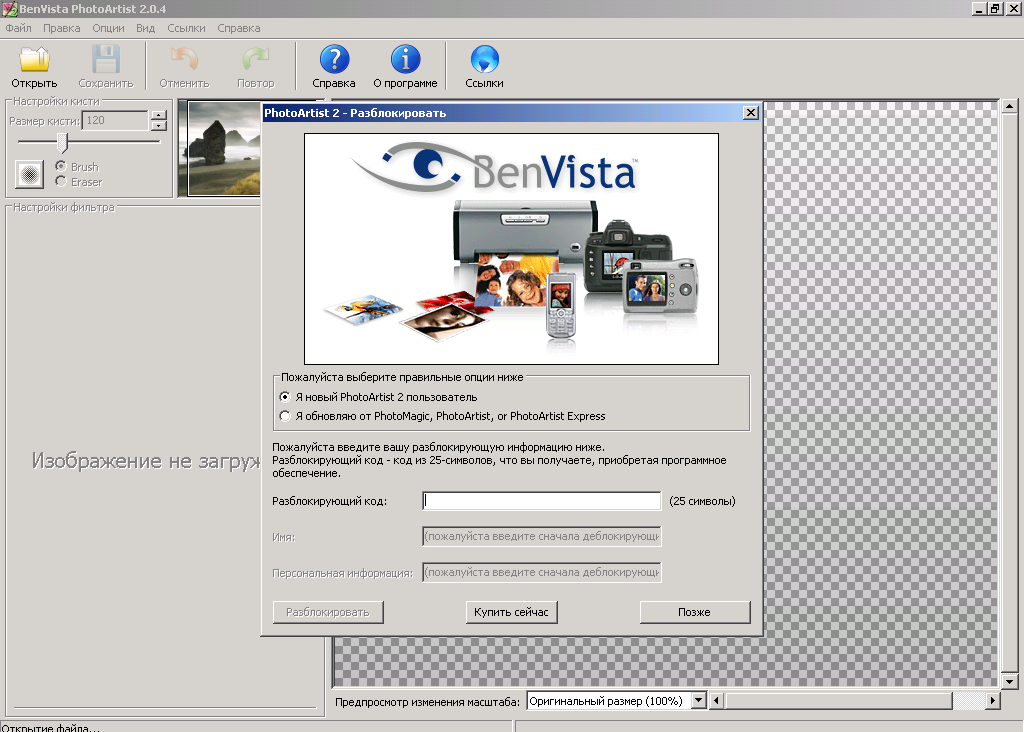
Task: Open the Файл menu
Action: click(x=18, y=28)
